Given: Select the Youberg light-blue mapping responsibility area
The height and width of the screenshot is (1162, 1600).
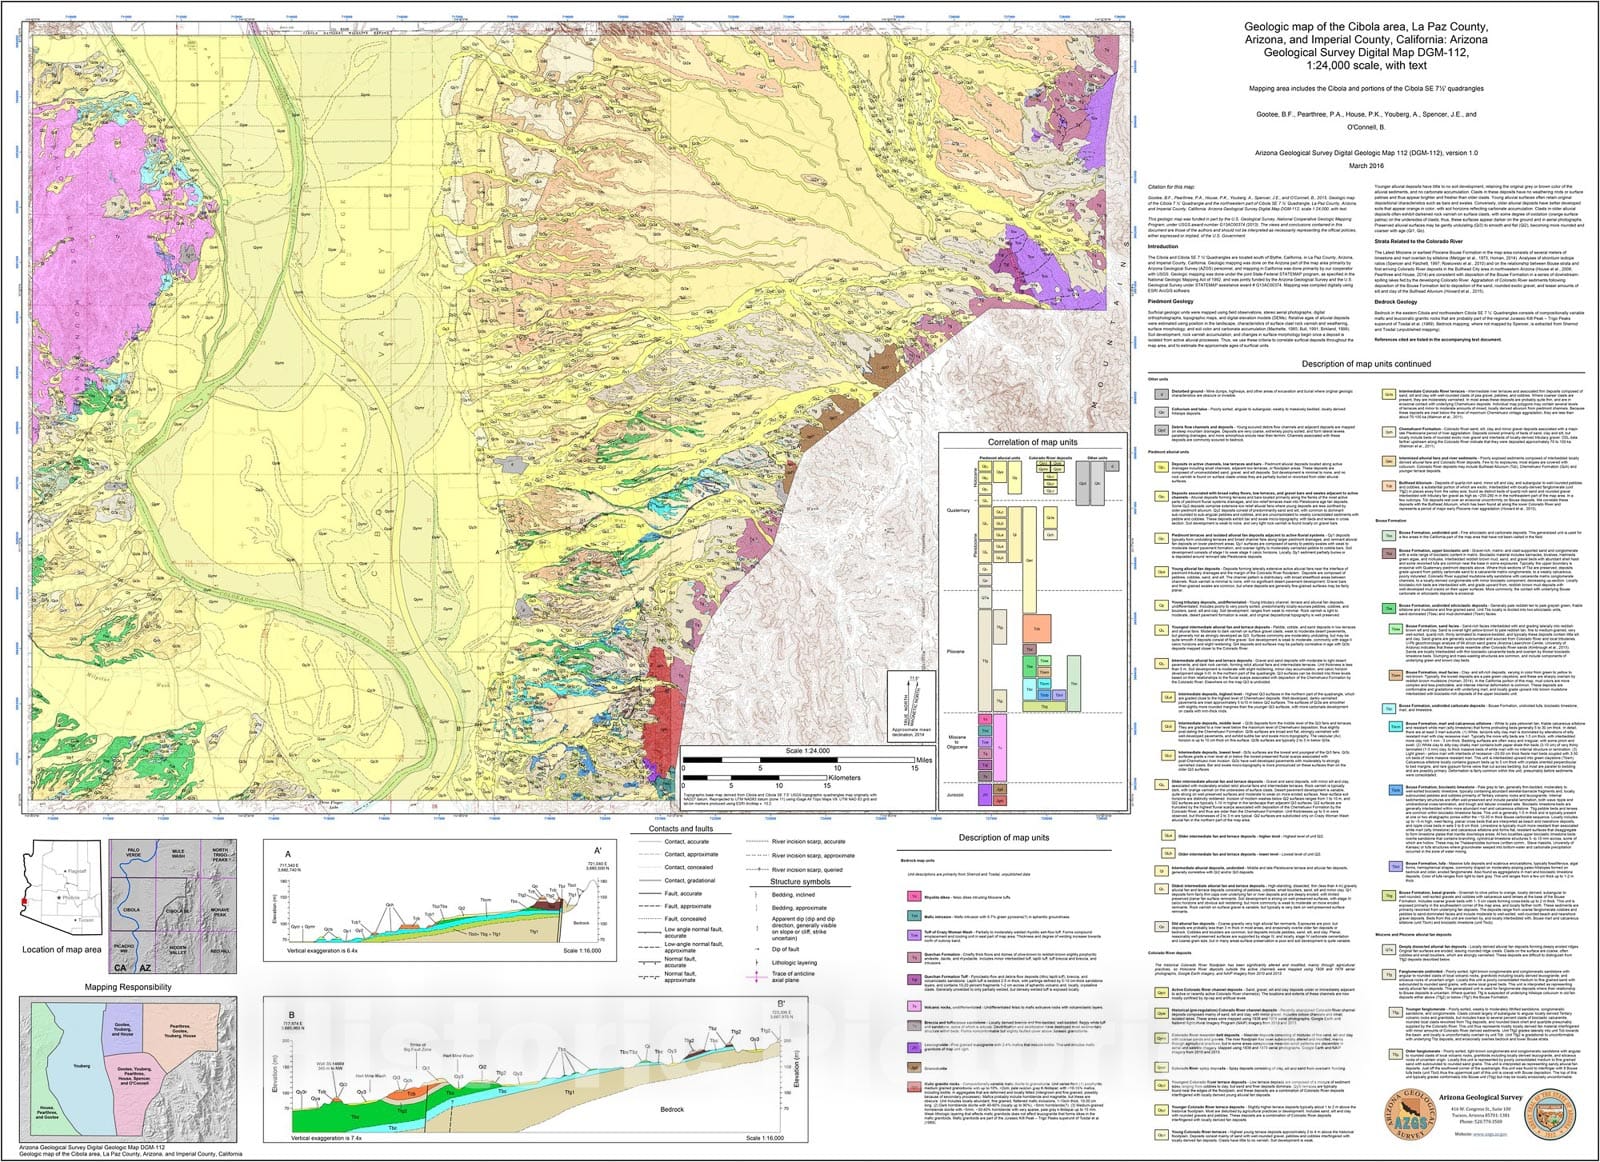Looking at the screenshot, I should (x=80, y=1065).
